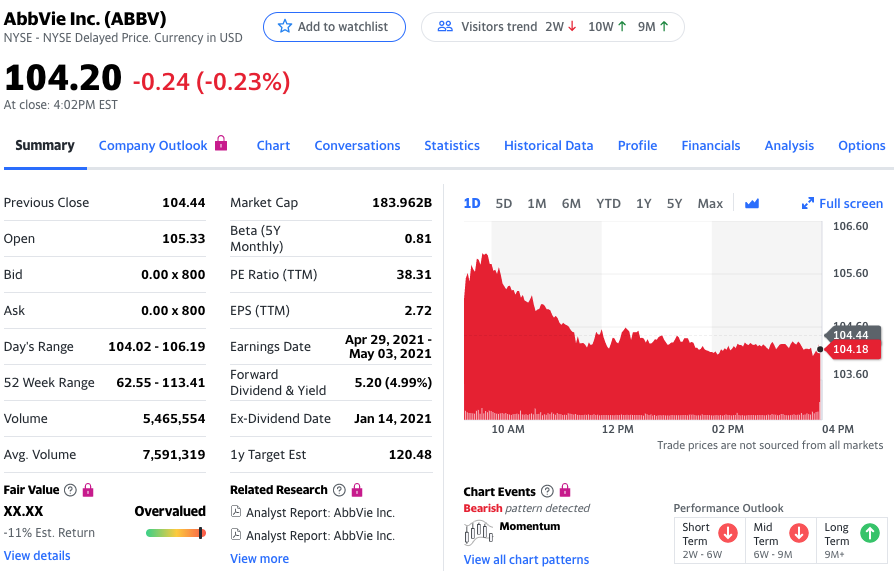Click the Bearish pattern detected text
Image resolution: width=894 pixels, height=571 pixels.
(526, 508)
